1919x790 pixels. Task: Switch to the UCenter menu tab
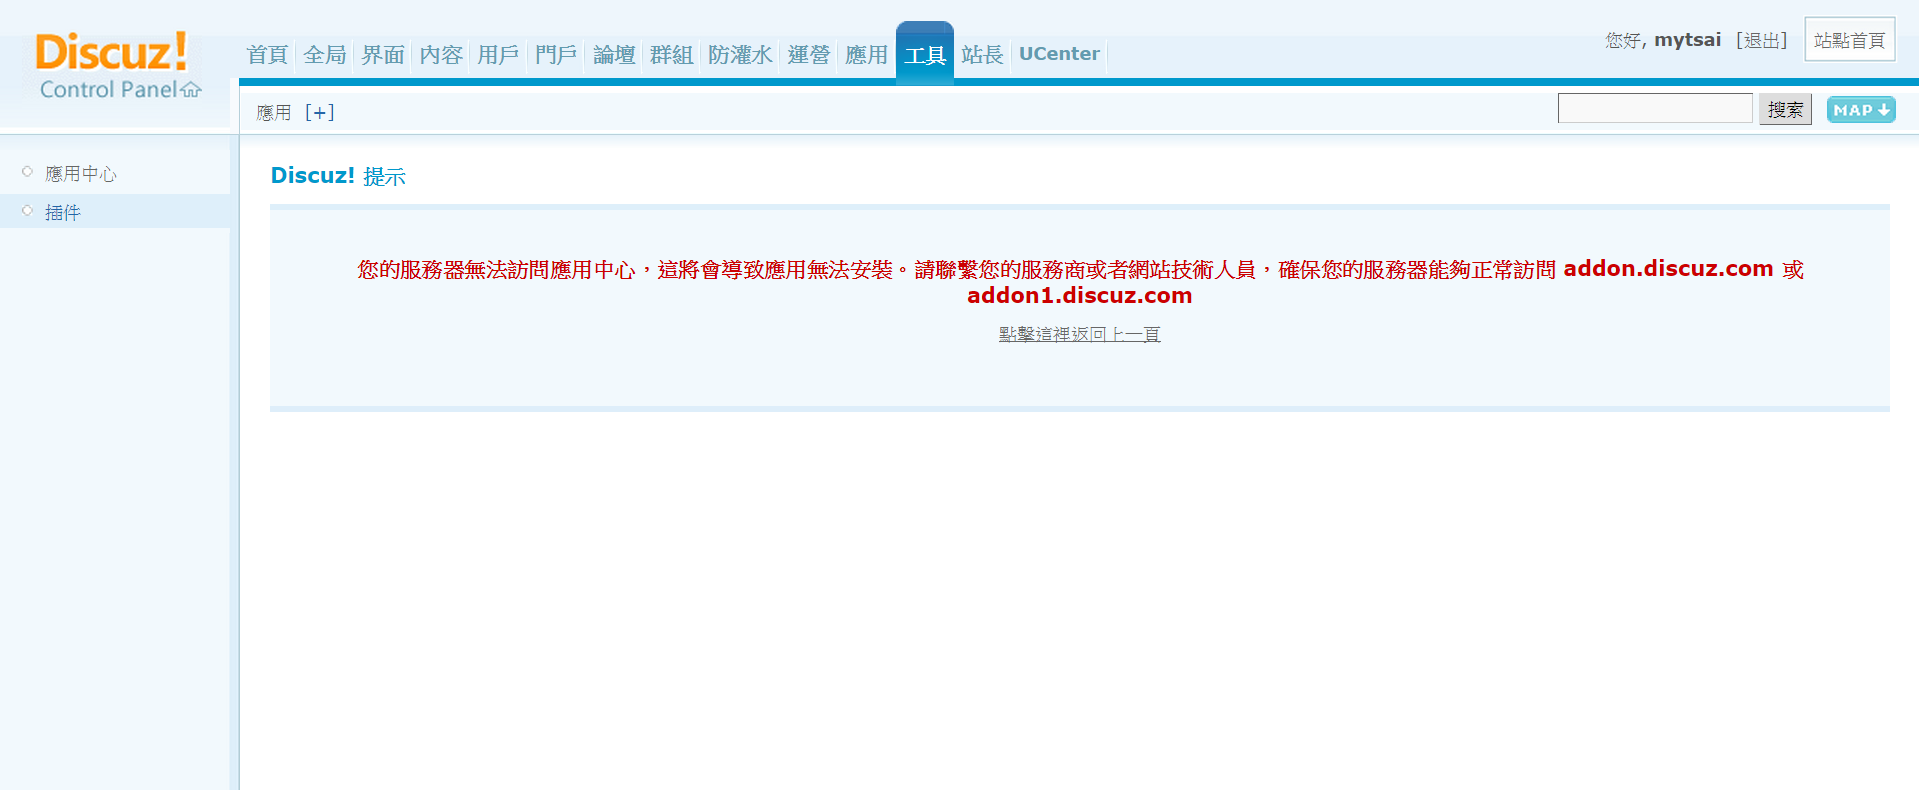(1059, 54)
